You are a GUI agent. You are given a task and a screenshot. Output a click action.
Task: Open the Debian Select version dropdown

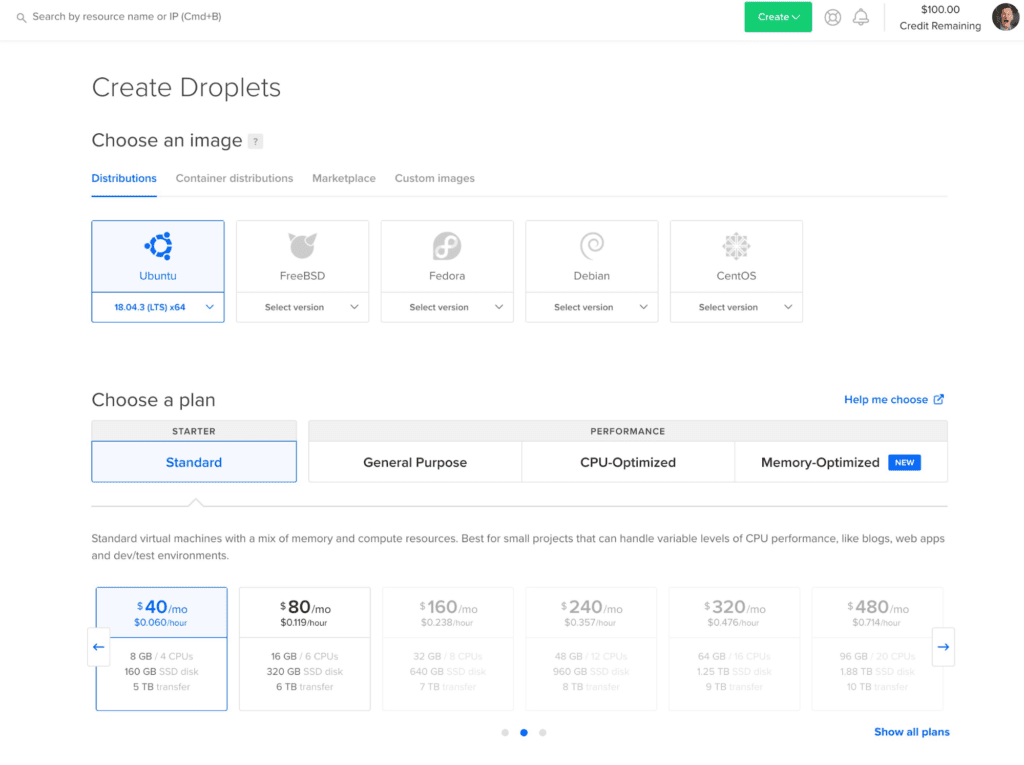point(592,307)
